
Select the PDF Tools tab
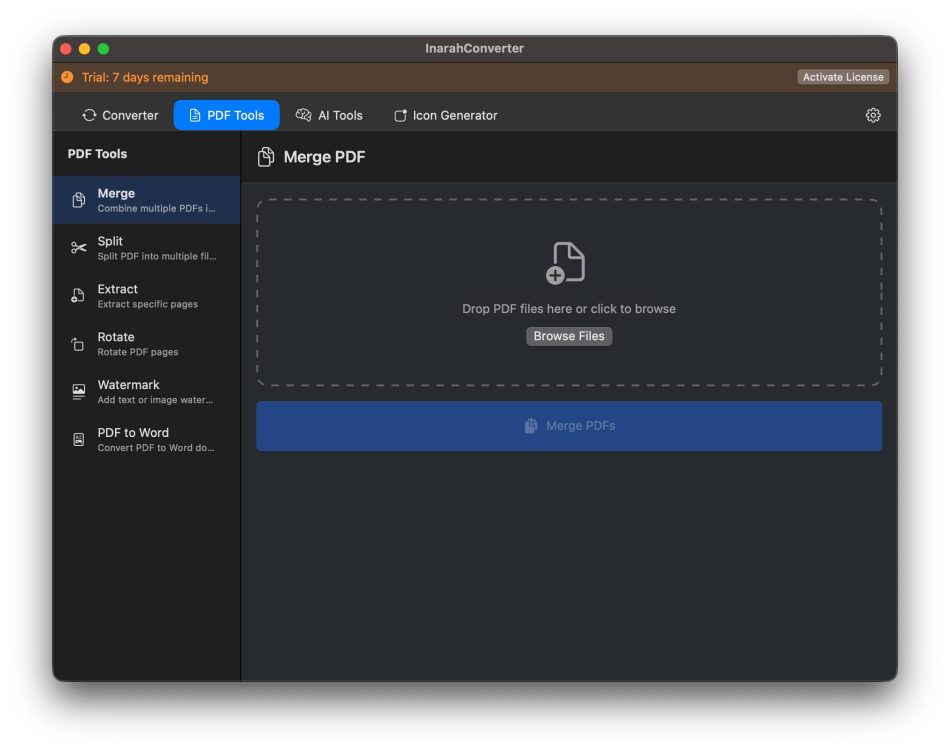[226, 116]
